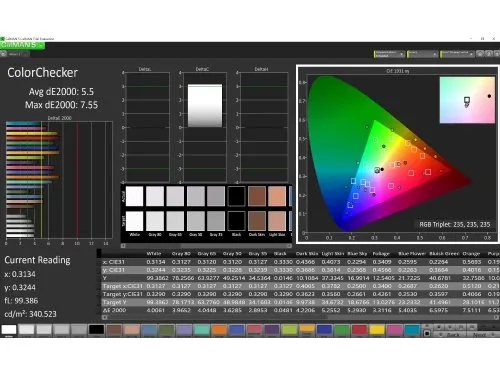The height and width of the screenshot is (375, 500).
Task: Click the White column header in data table
Action: click(x=154, y=254)
